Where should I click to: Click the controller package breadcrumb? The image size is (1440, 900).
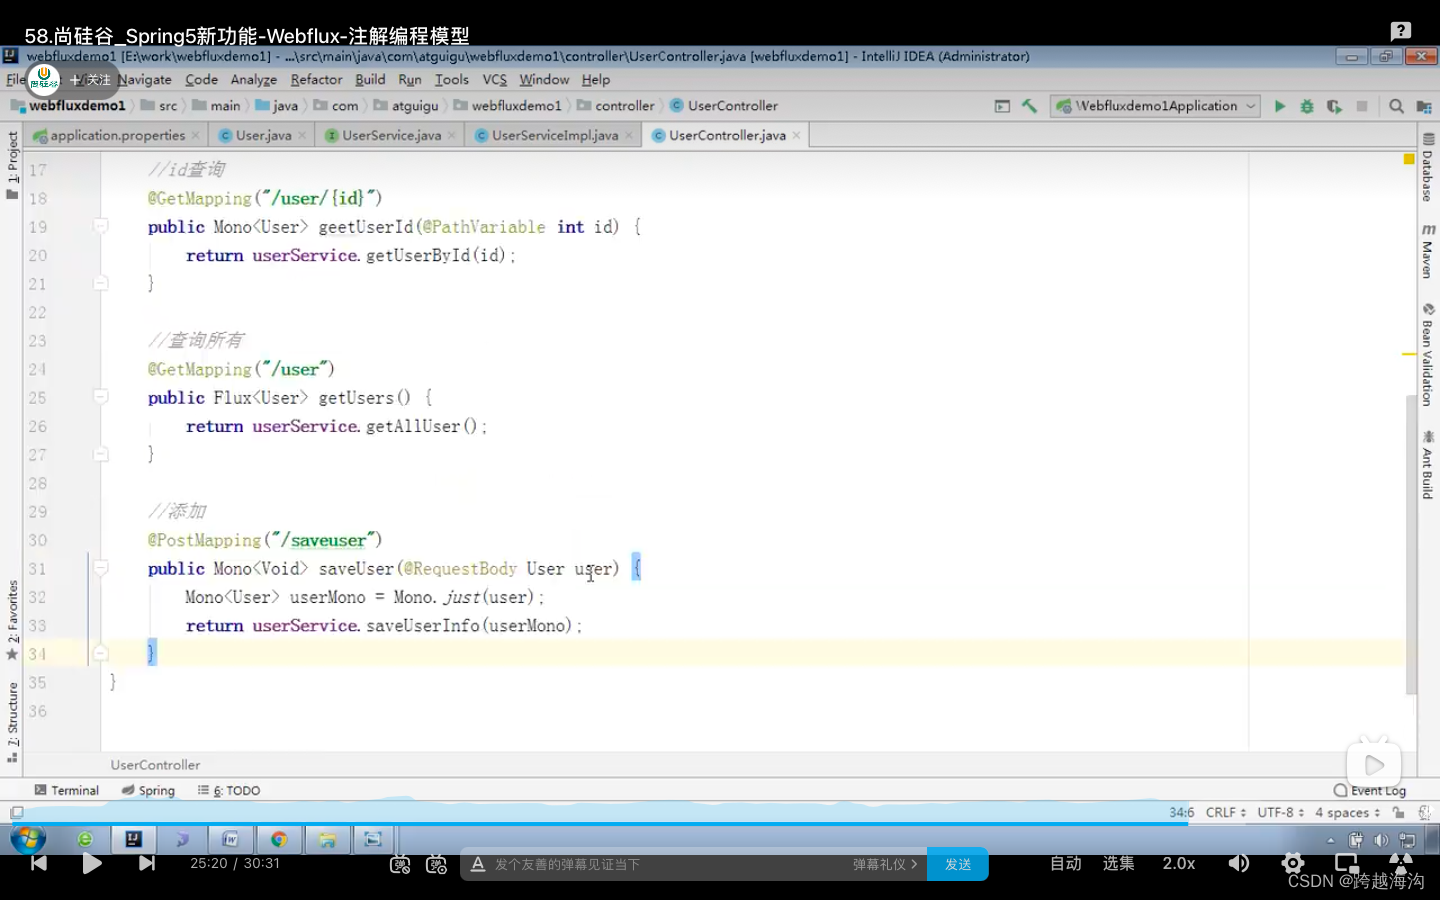point(615,106)
